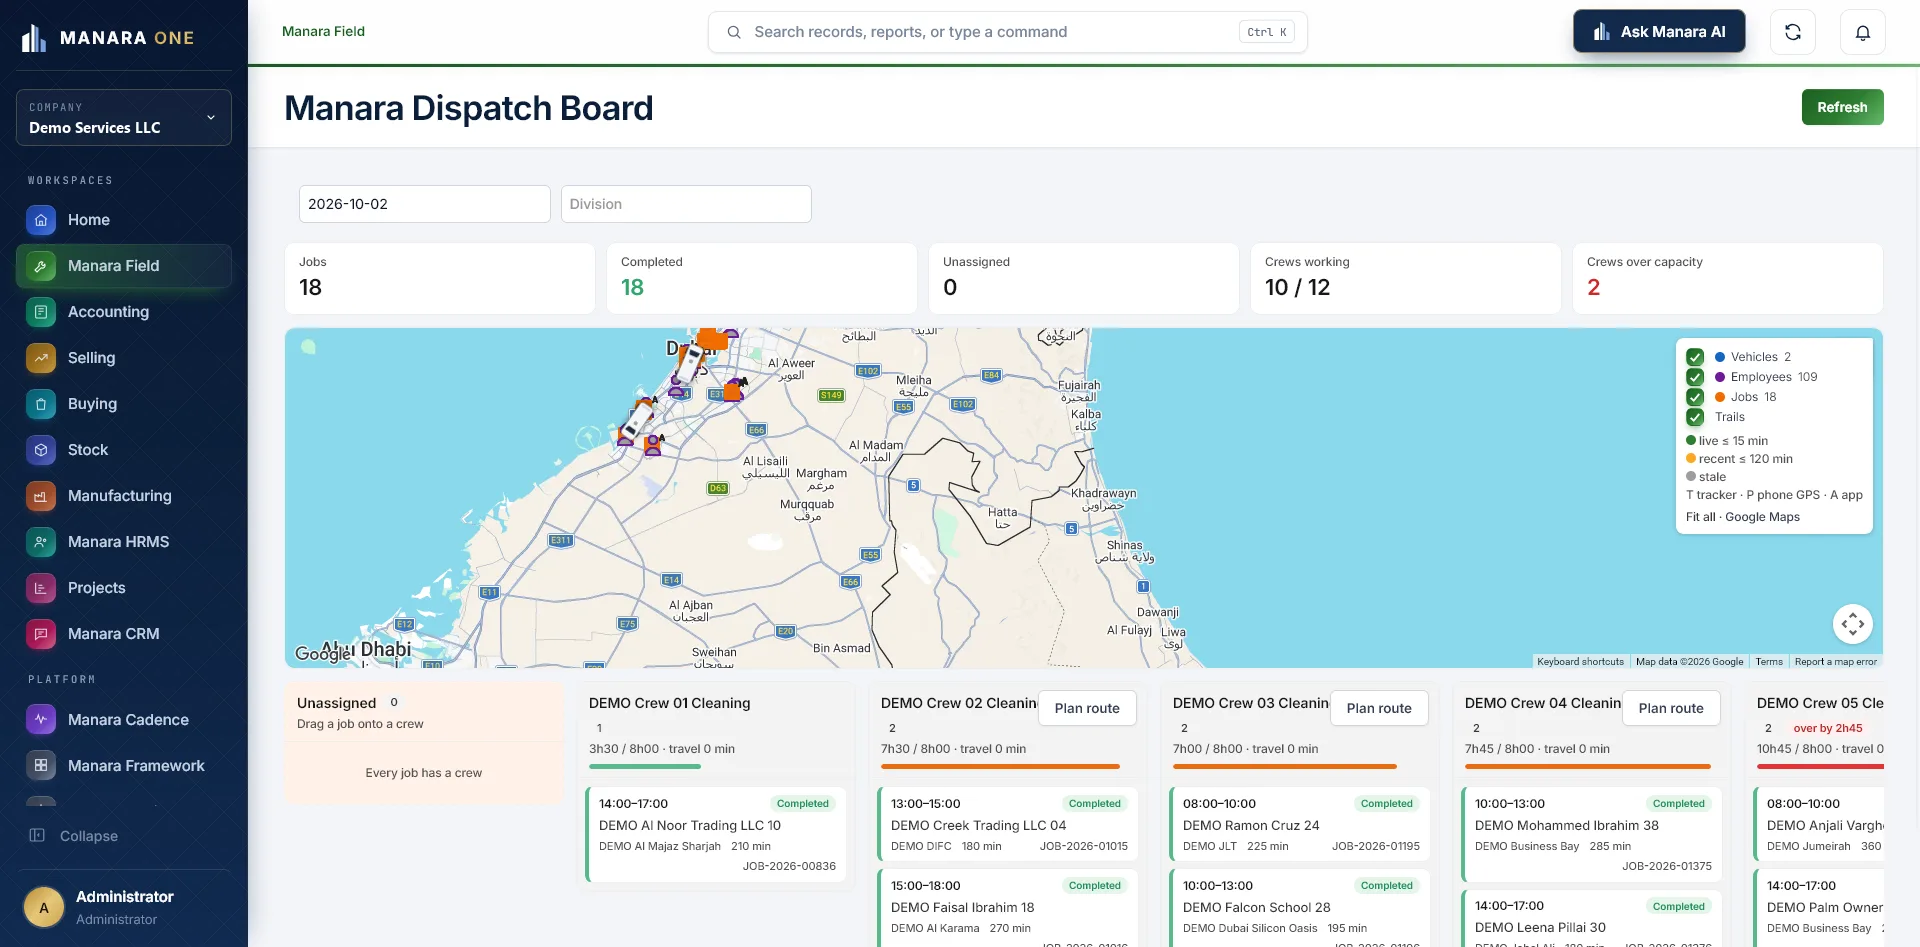Viewport: 1920px width, 947px height.
Task: Open job DEMO Creek Trading LLC 04
Action: coord(1008,825)
